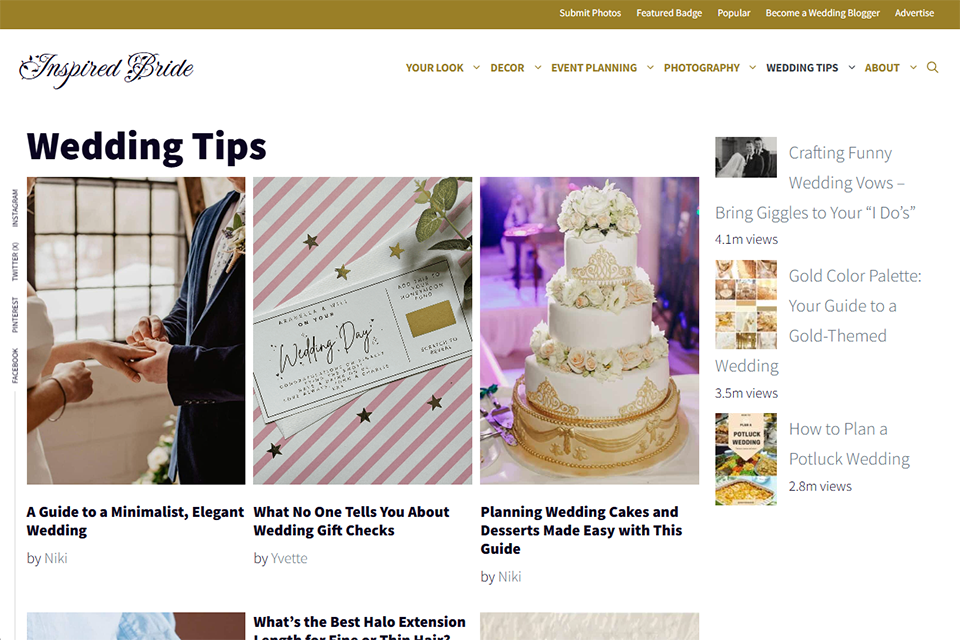The width and height of the screenshot is (960, 640).
Task: Open the Gold Color Palette thumbnail
Action: click(x=746, y=304)
